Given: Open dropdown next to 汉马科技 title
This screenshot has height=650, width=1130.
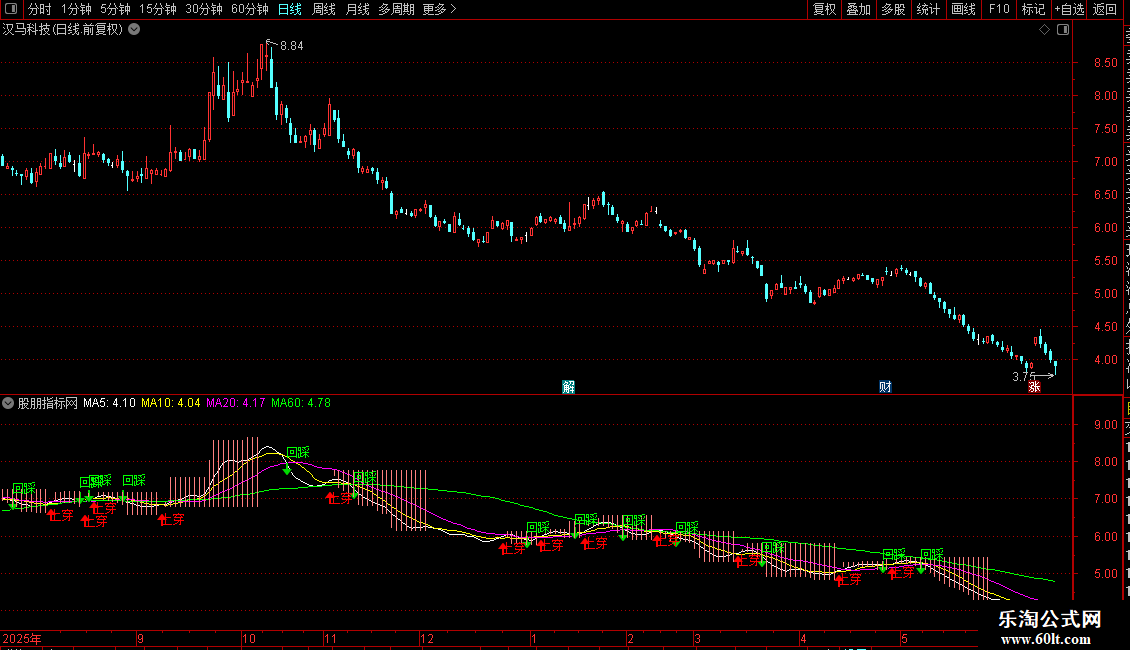Looking at the screenshot, I should [x=134, y=30].
